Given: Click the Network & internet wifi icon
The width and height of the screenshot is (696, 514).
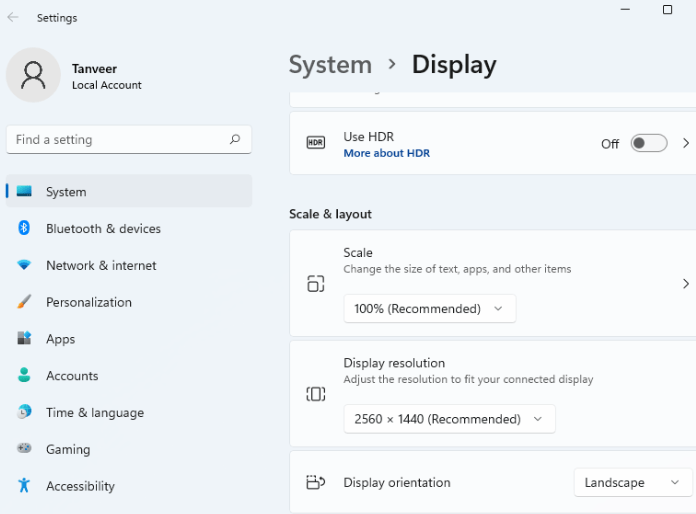Looking at the screenshot, I should (24, 265).
